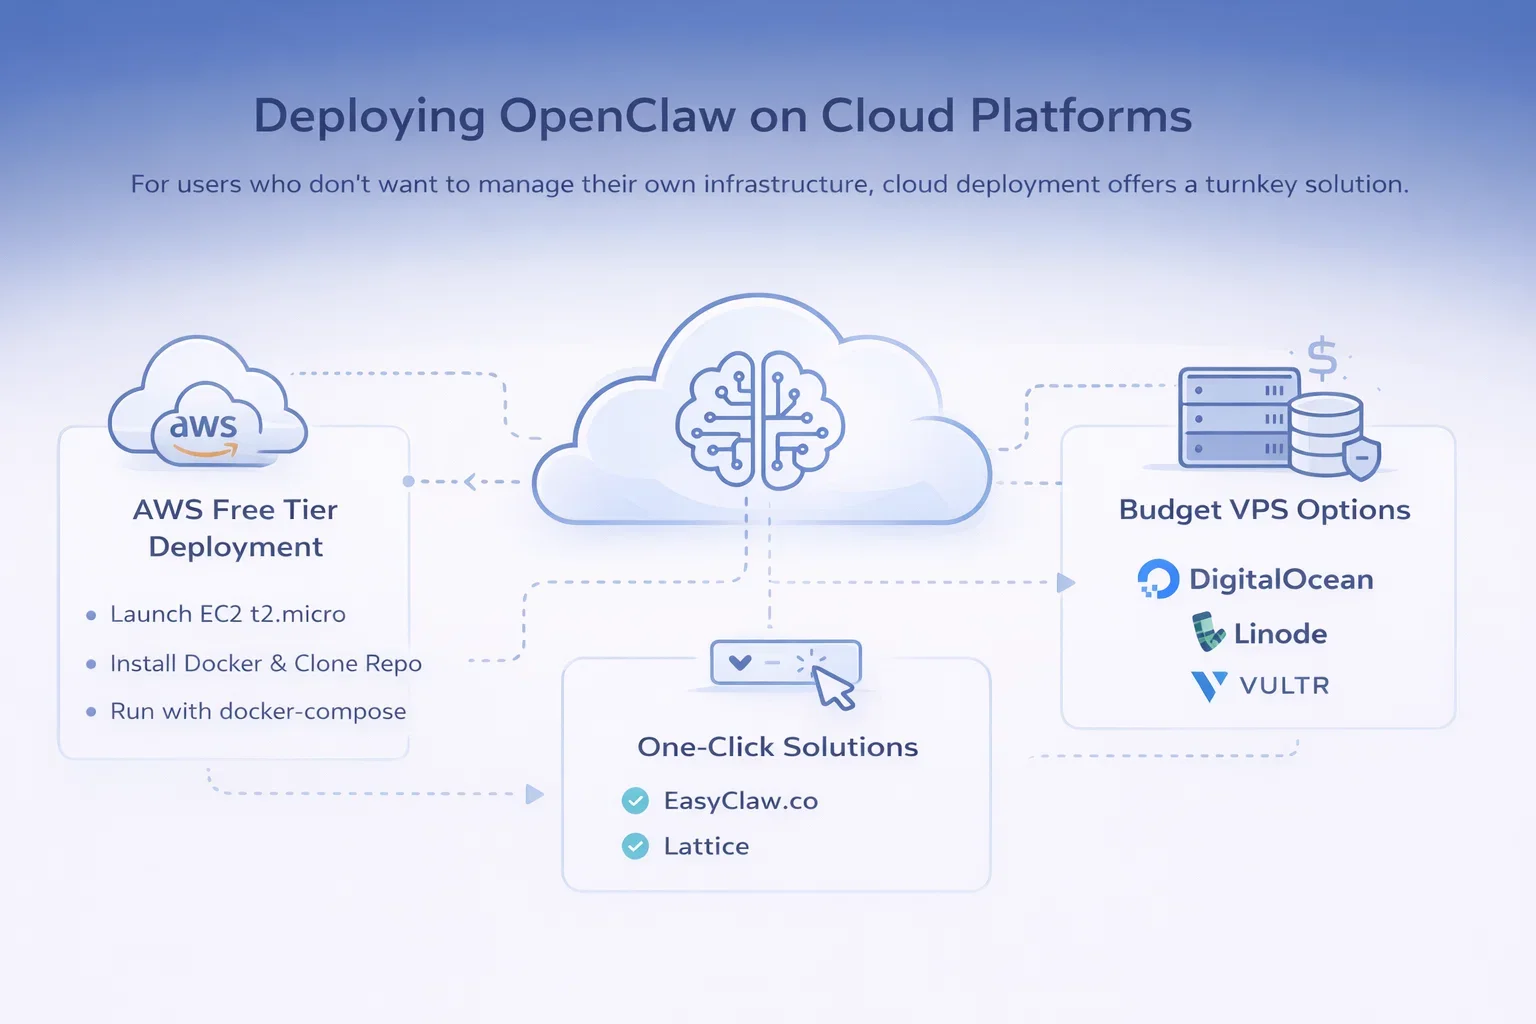Image resolution: width=1536 pixels, height=1024 pixels.
Task: Click the Launch EC2 t2.micro bullet item
Action: (x=227, y=614)
